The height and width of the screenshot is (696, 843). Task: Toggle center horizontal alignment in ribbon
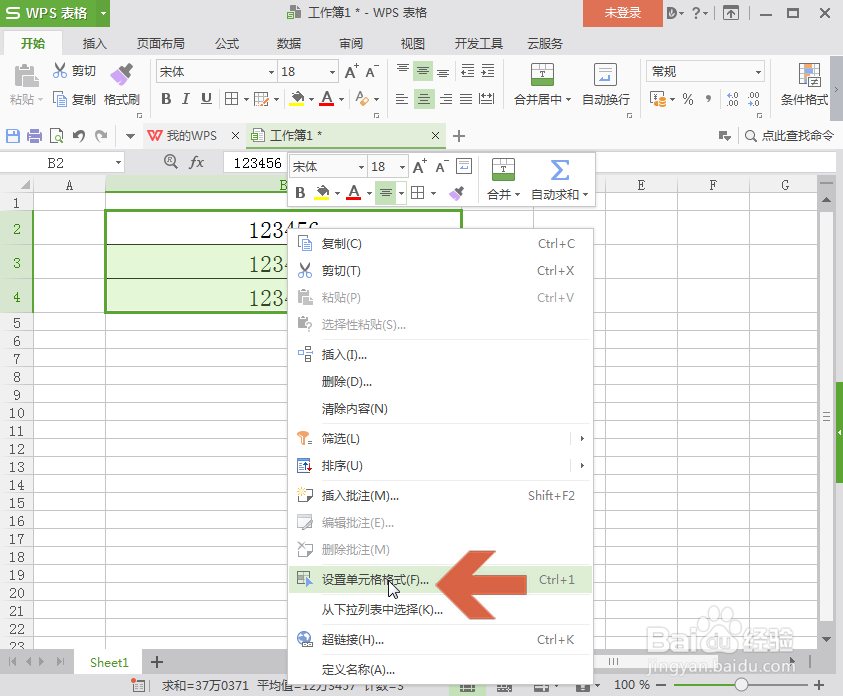click(424, 99)
